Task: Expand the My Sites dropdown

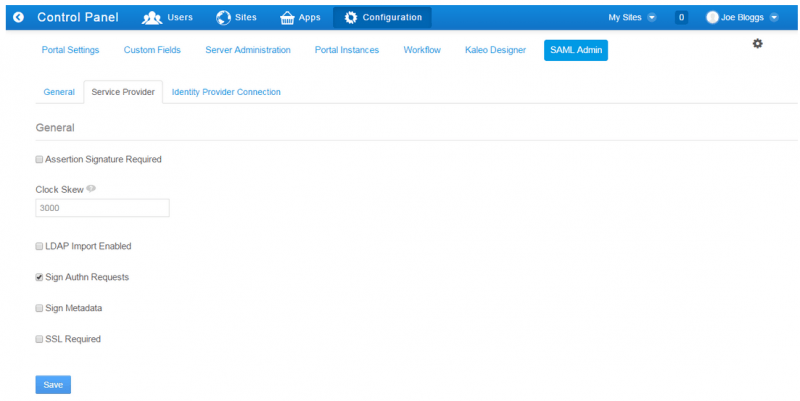Action: [x=632, y=17]
